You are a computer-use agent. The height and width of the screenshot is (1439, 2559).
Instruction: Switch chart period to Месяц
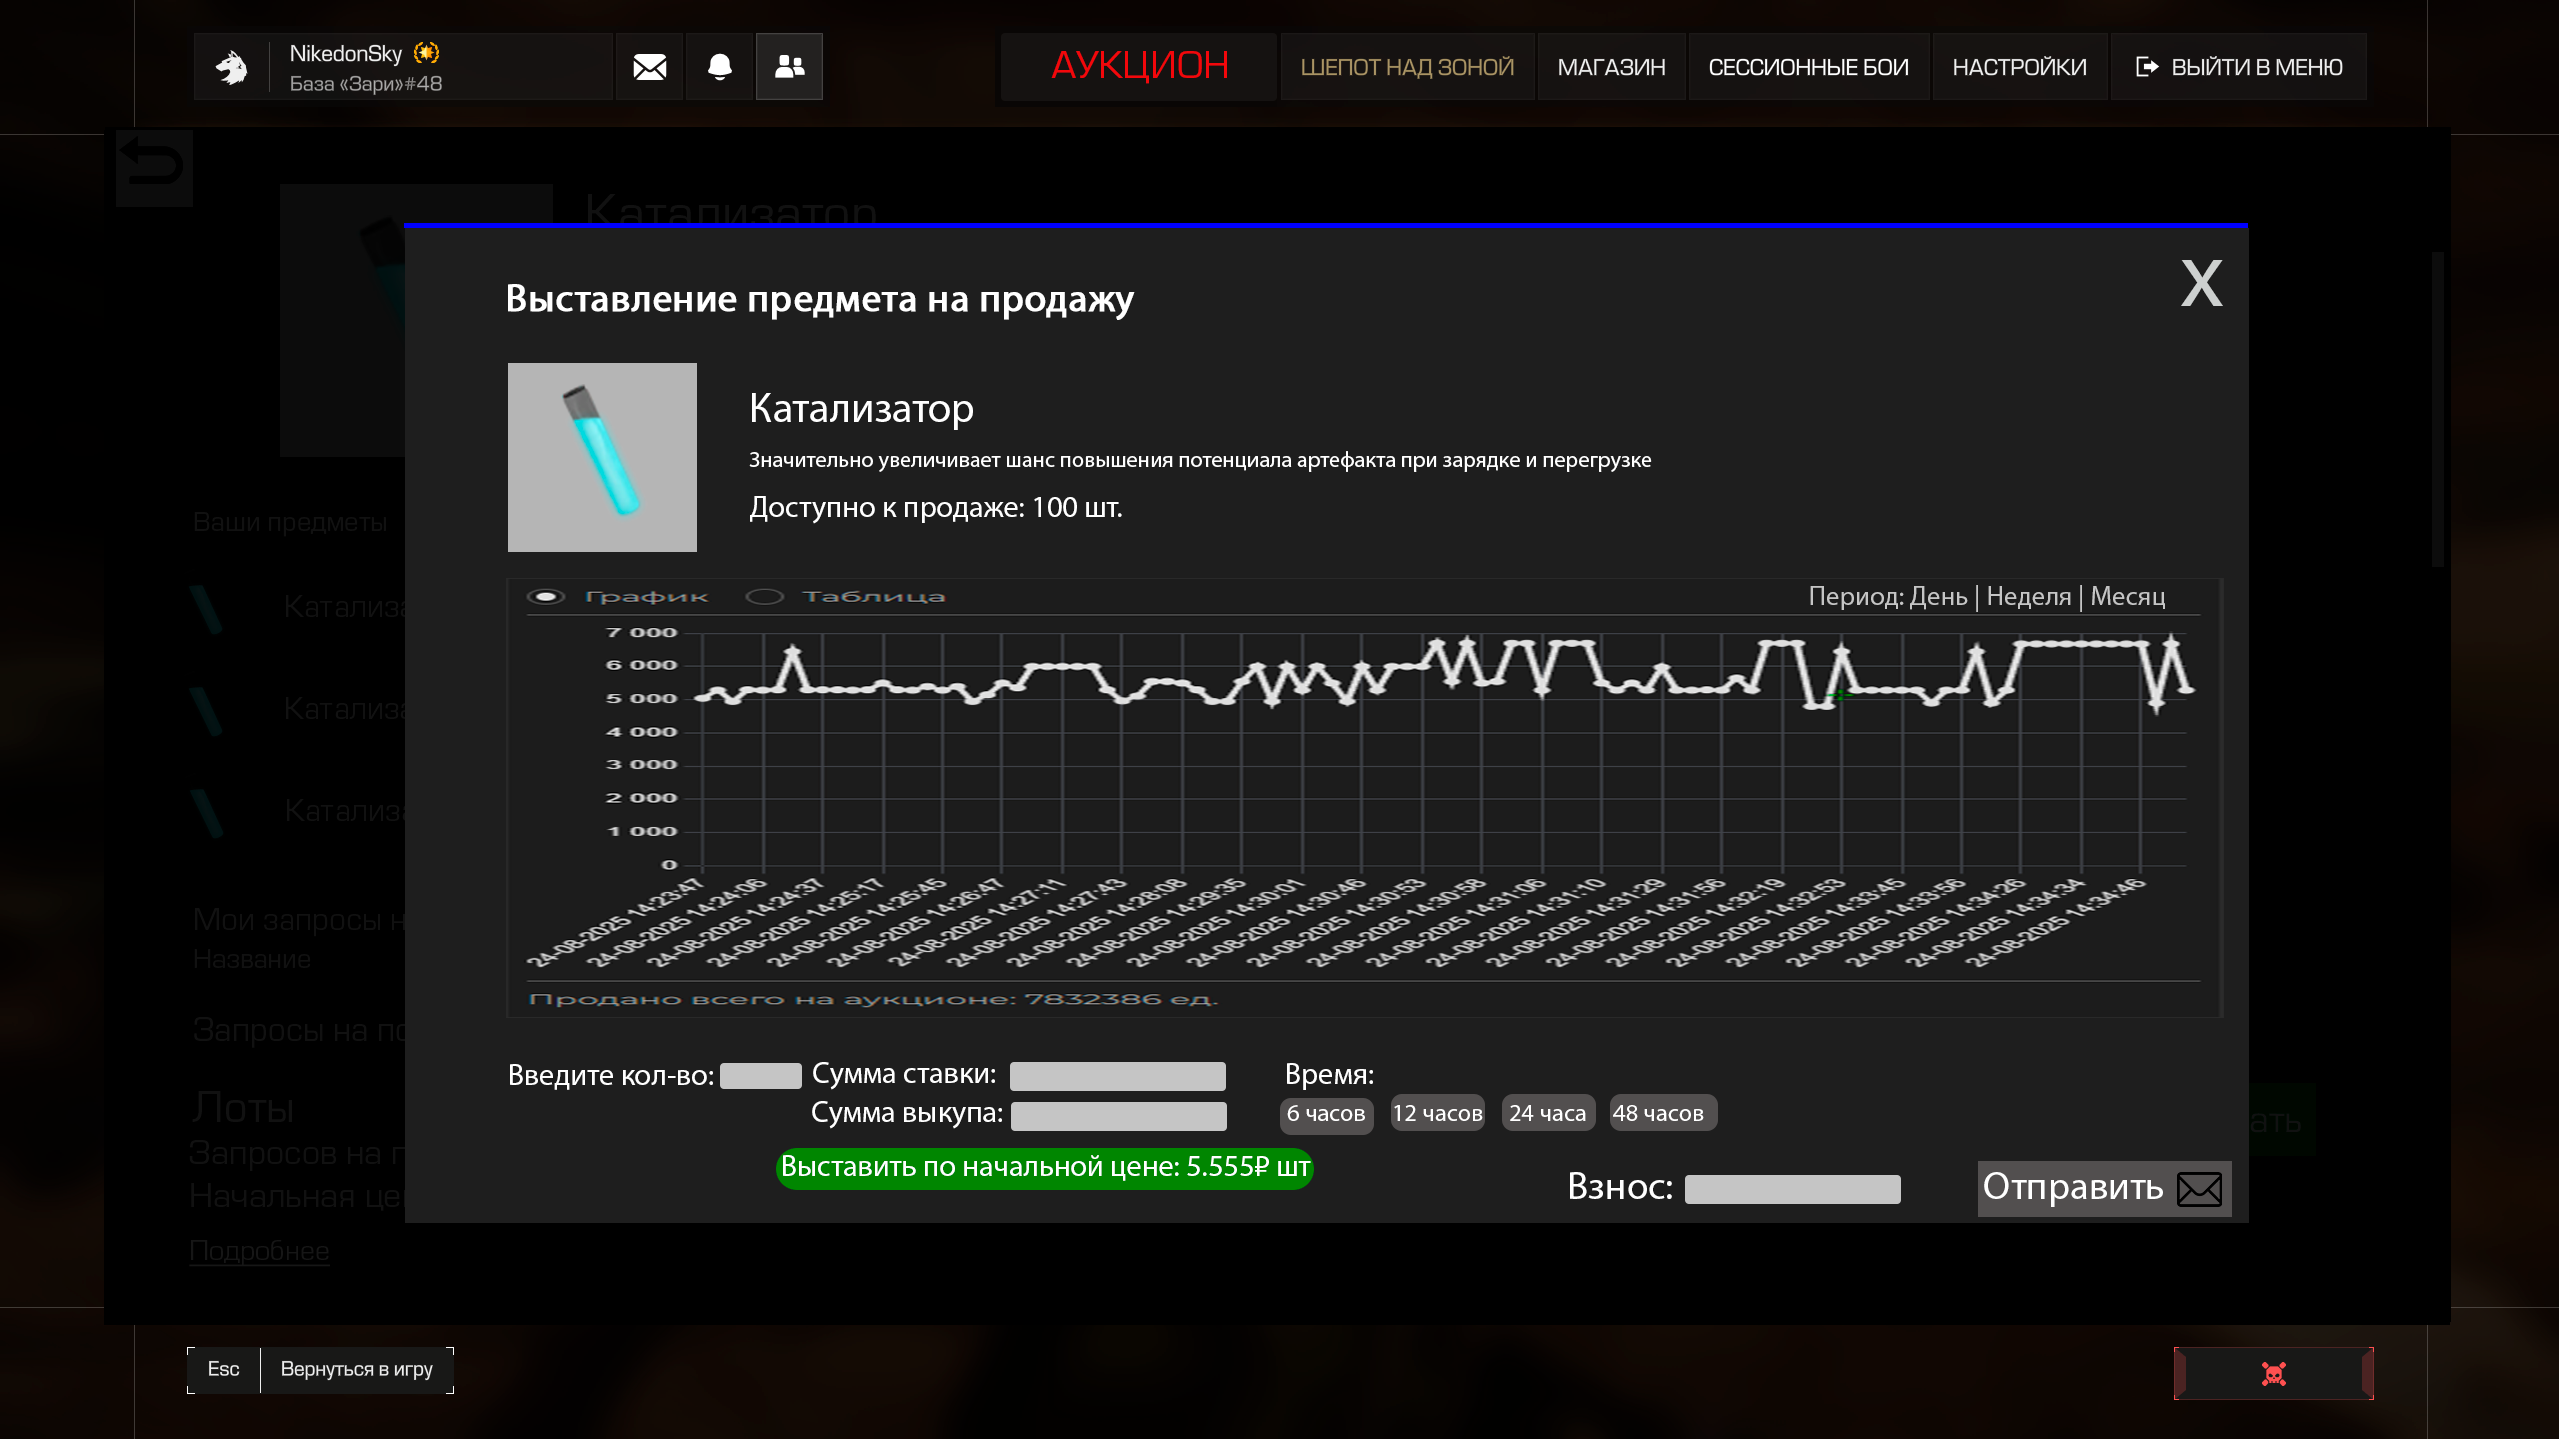tap(2127, 597)
